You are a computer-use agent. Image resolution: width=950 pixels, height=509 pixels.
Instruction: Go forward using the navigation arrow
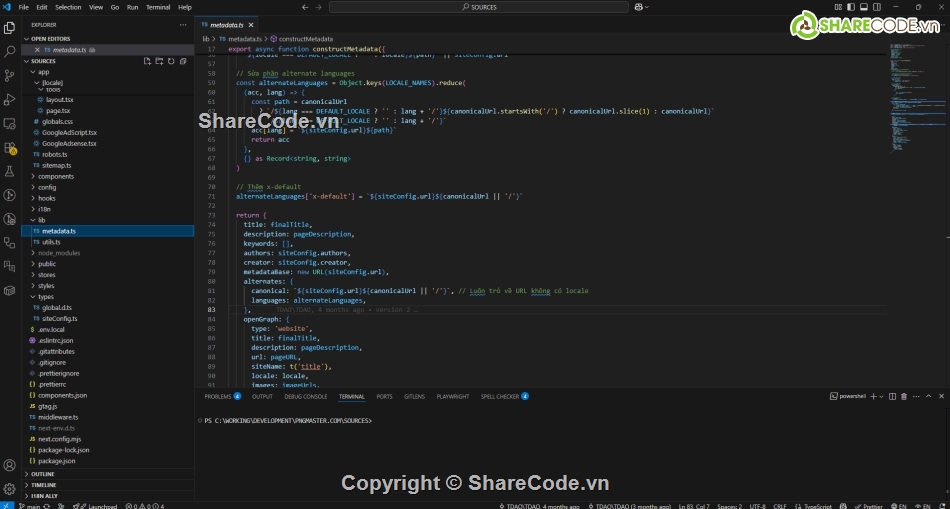click(x=319, y=7)
